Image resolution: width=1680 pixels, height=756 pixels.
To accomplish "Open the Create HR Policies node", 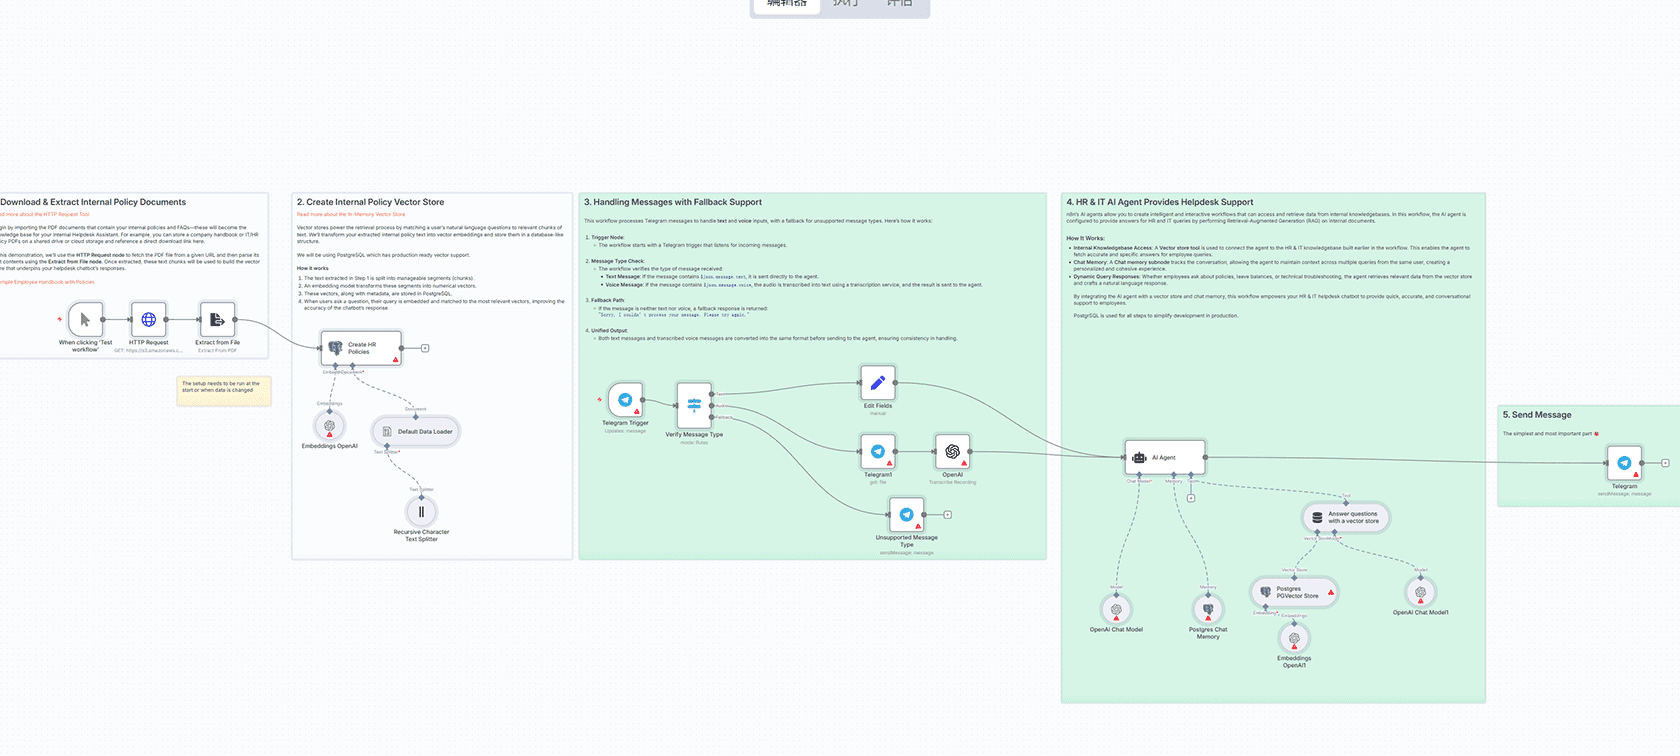I will click(361, 348).
